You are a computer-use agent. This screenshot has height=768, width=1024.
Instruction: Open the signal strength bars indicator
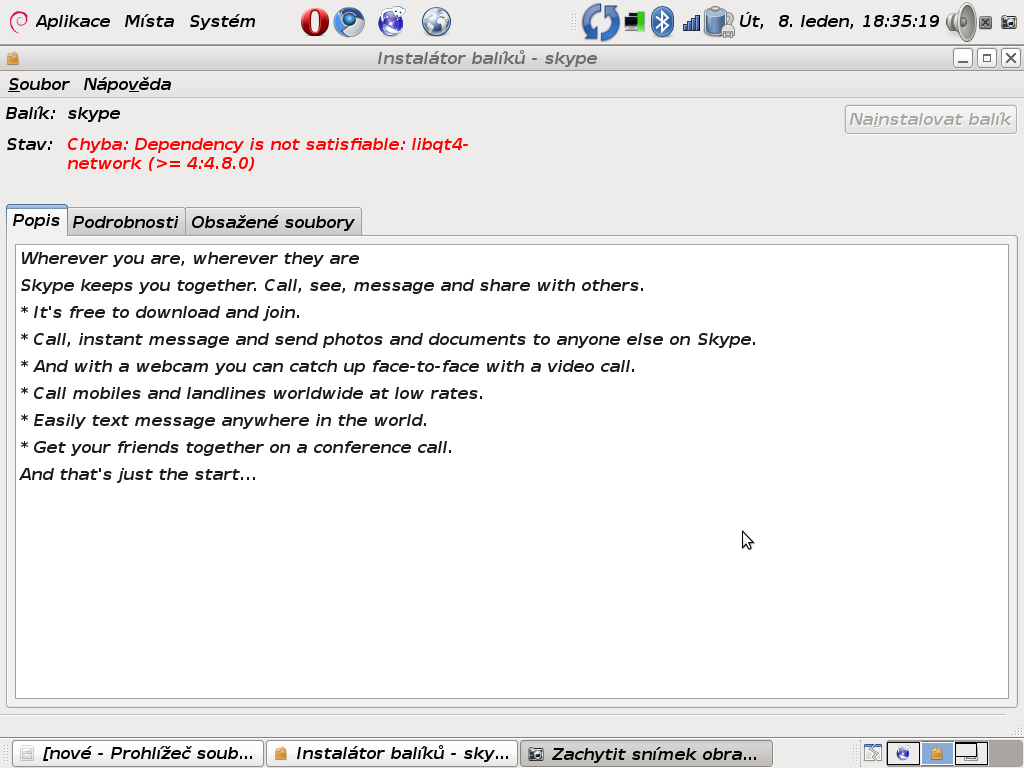pos(691,24)
